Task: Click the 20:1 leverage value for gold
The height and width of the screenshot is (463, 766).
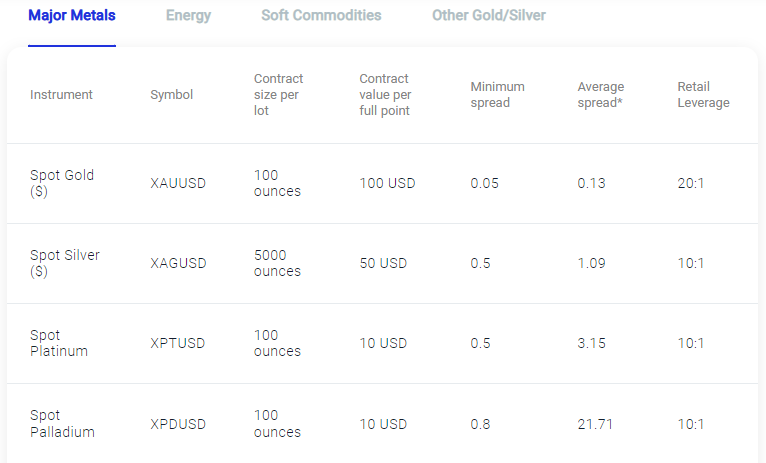Action: click(691, 184)
